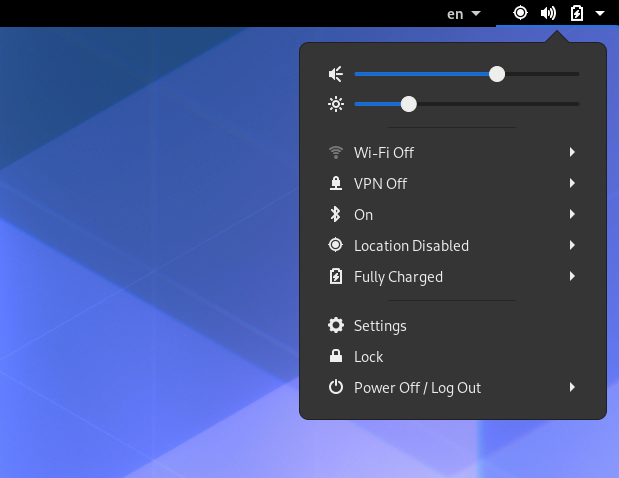The image size is (619, 478).
Task: Open the VPN Off menu entry
Action: point(453,184)
